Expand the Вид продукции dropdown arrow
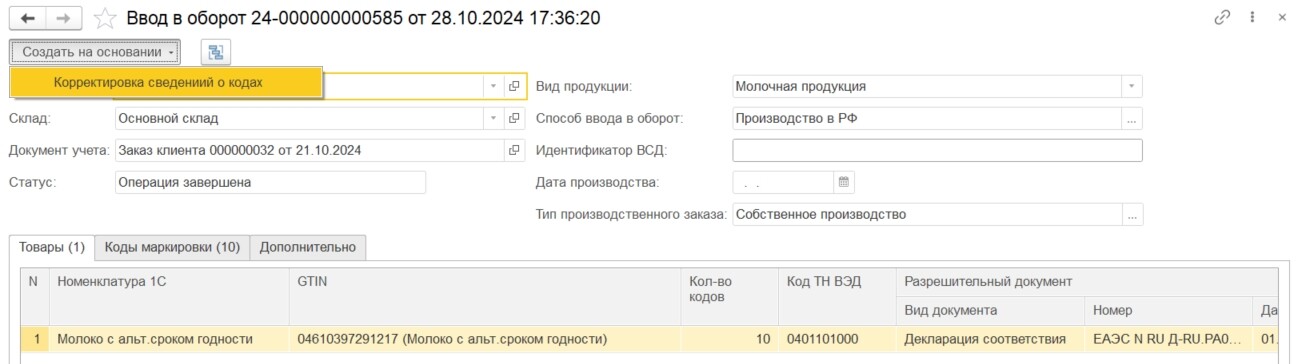1298x364 pixels. pyautogui.click(x=1131, y=87)
